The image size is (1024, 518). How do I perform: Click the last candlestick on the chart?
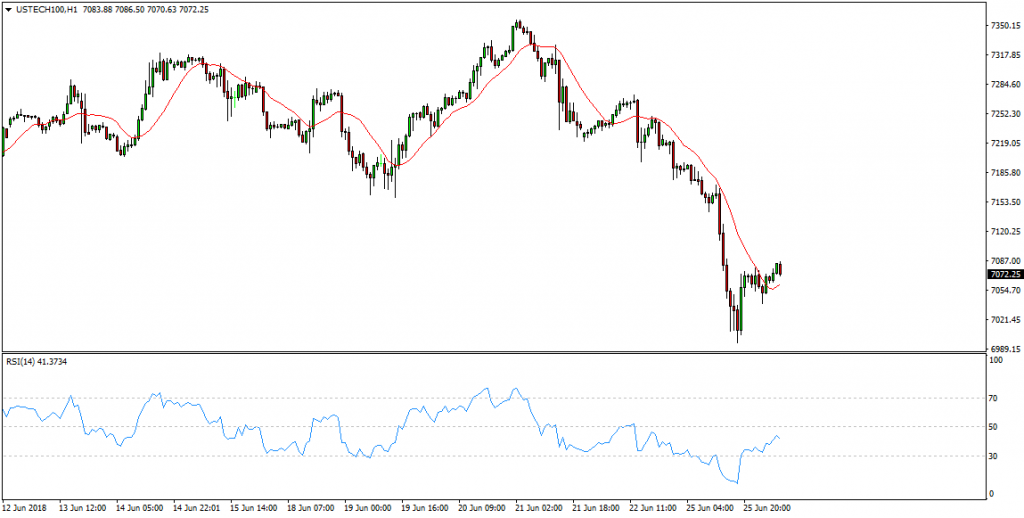(780, 269)
